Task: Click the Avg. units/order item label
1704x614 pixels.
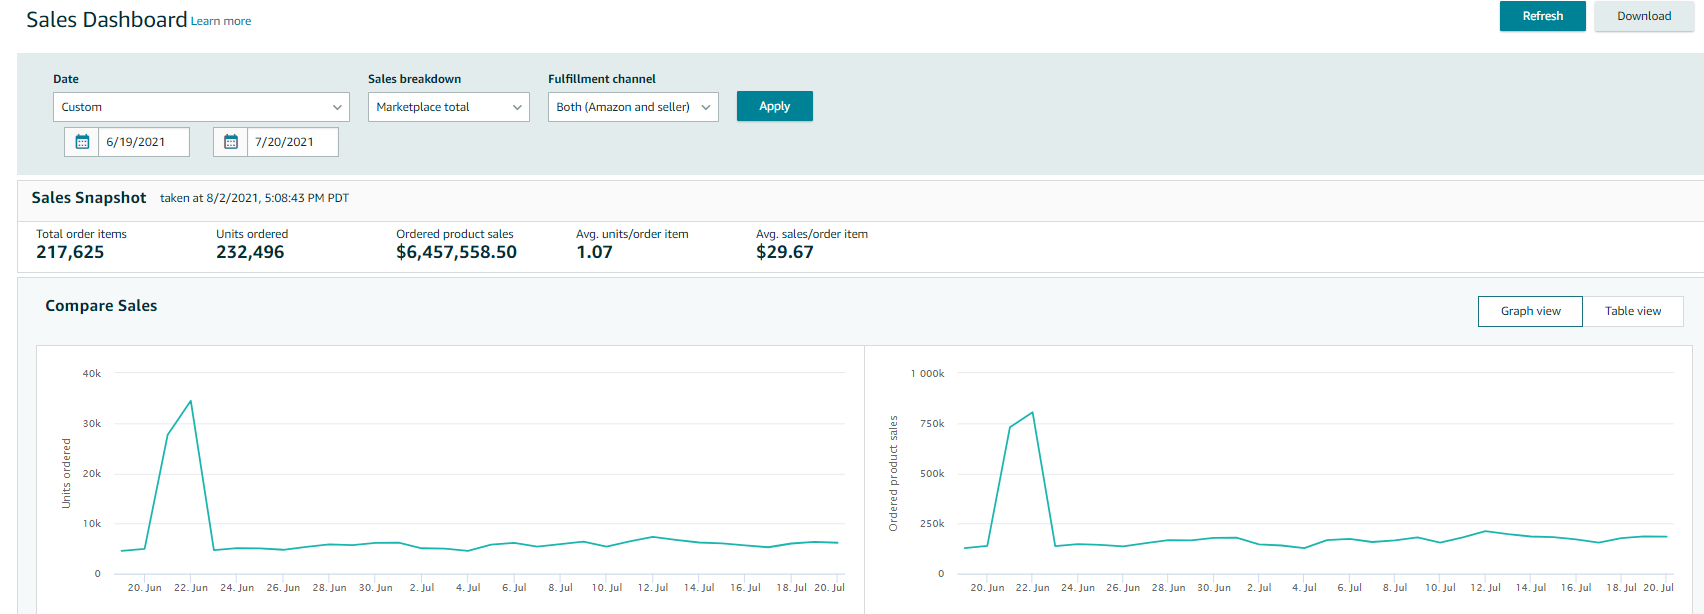Action: tap(632, 234)
